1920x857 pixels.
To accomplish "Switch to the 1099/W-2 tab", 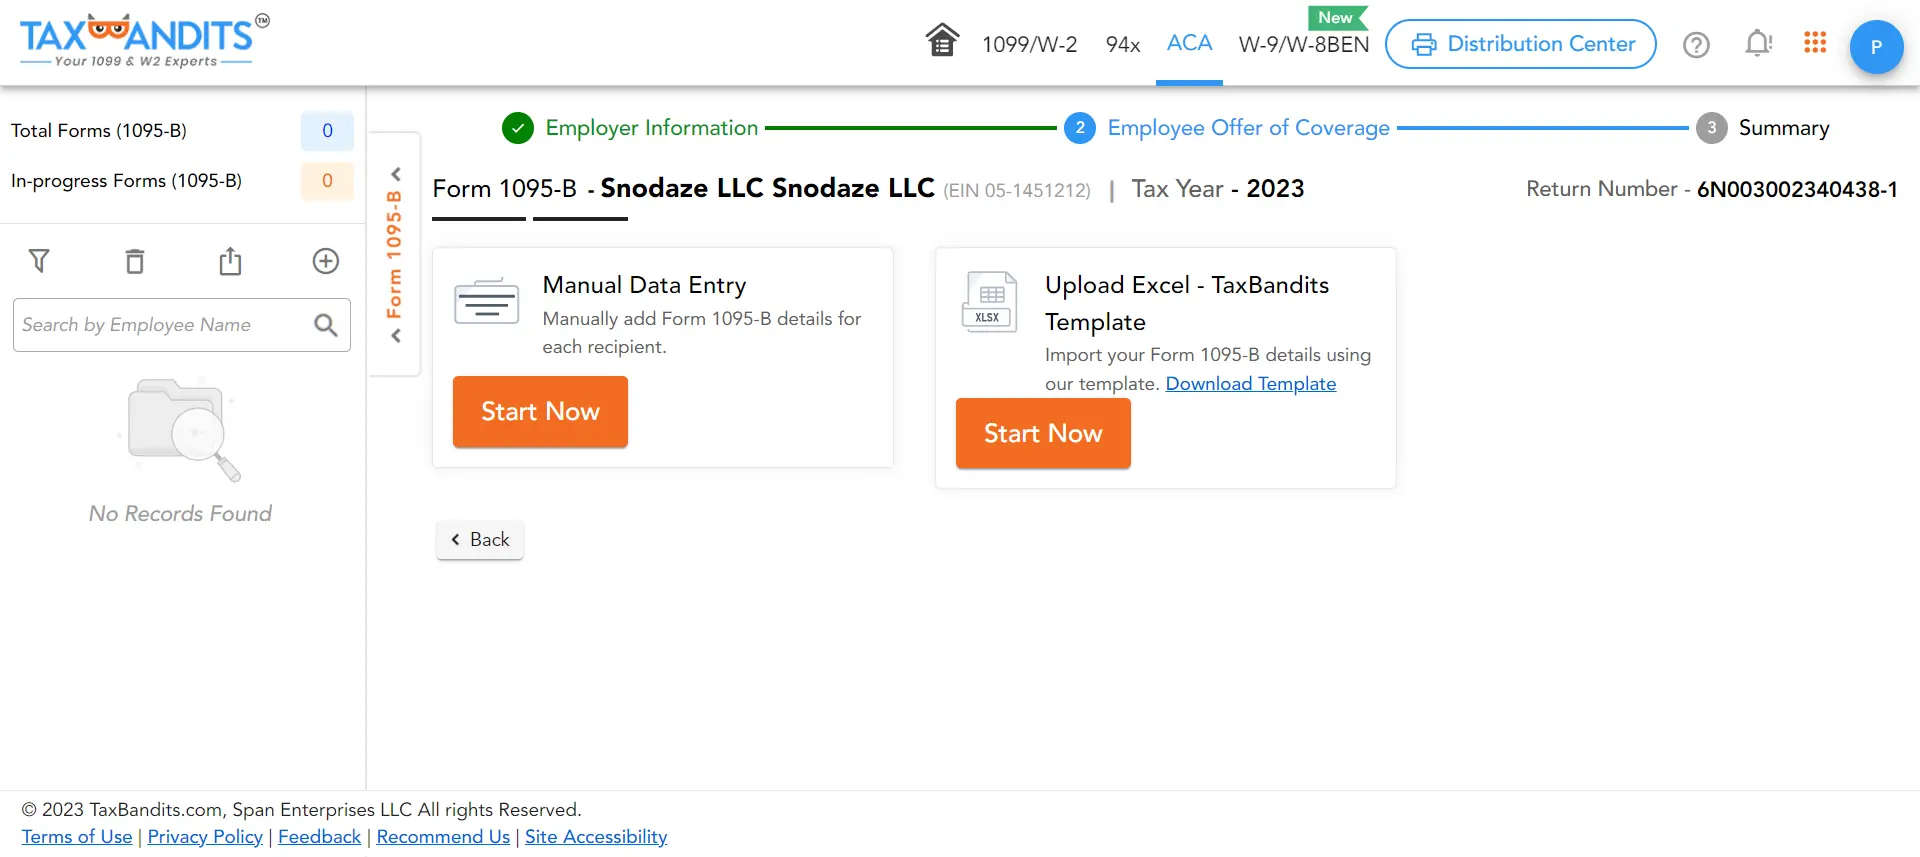I will tap(1029, 44).
